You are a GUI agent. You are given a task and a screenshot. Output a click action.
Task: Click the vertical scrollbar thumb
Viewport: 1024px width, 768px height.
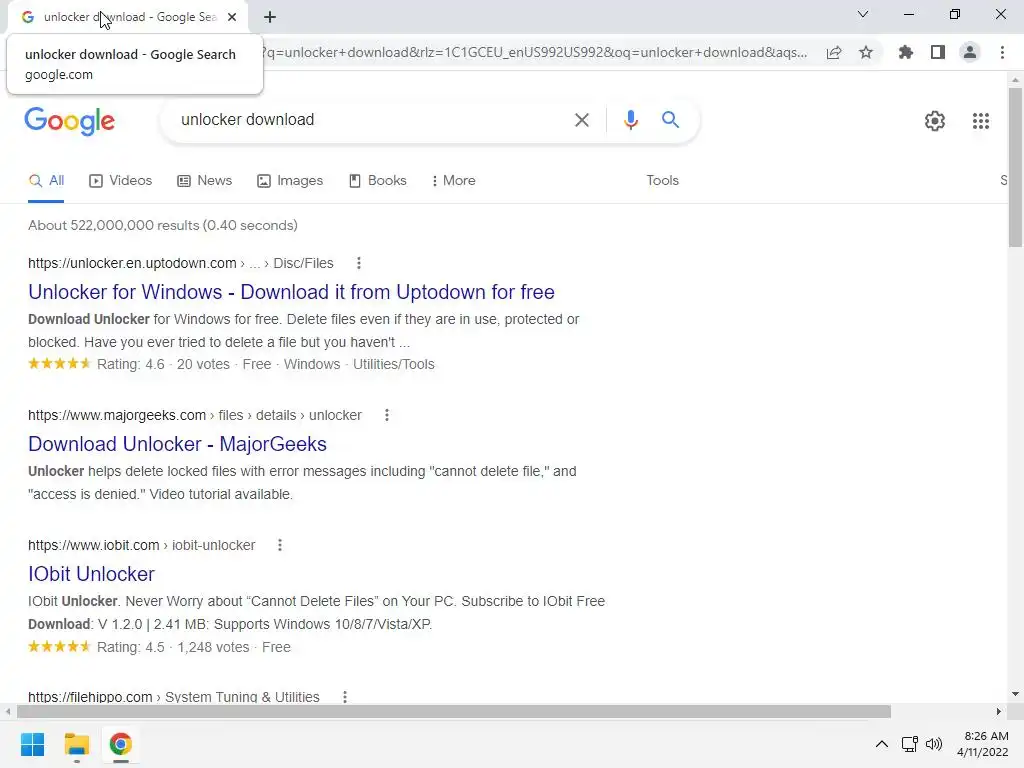[1015, 167]
